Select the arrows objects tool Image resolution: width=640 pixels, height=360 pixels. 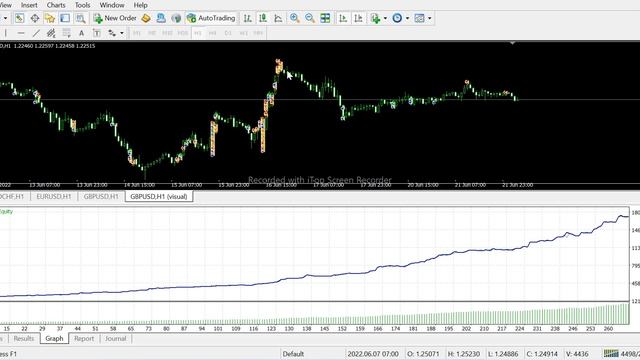112,33
